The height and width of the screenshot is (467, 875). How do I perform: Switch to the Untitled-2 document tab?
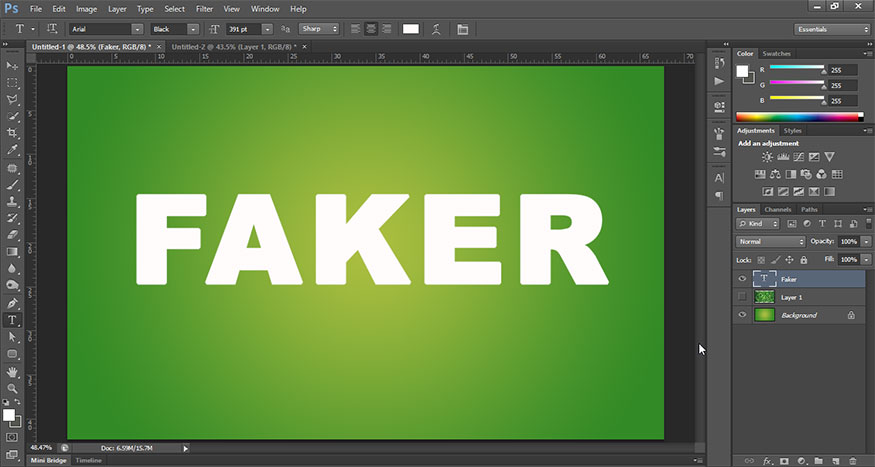coord(234,47)
